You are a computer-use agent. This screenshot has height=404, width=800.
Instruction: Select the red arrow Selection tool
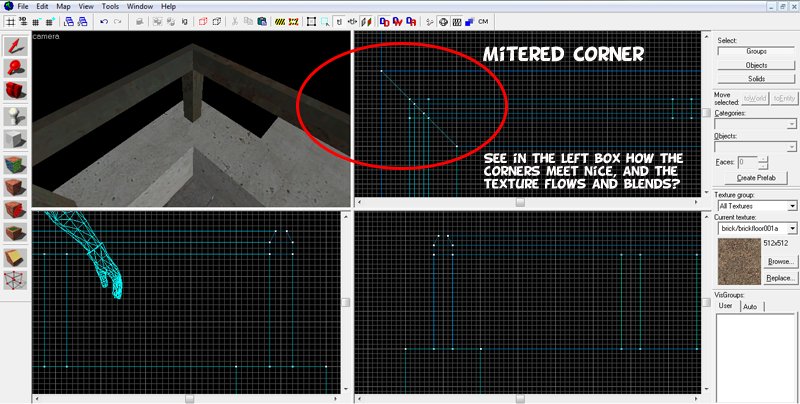coord(15,46)
